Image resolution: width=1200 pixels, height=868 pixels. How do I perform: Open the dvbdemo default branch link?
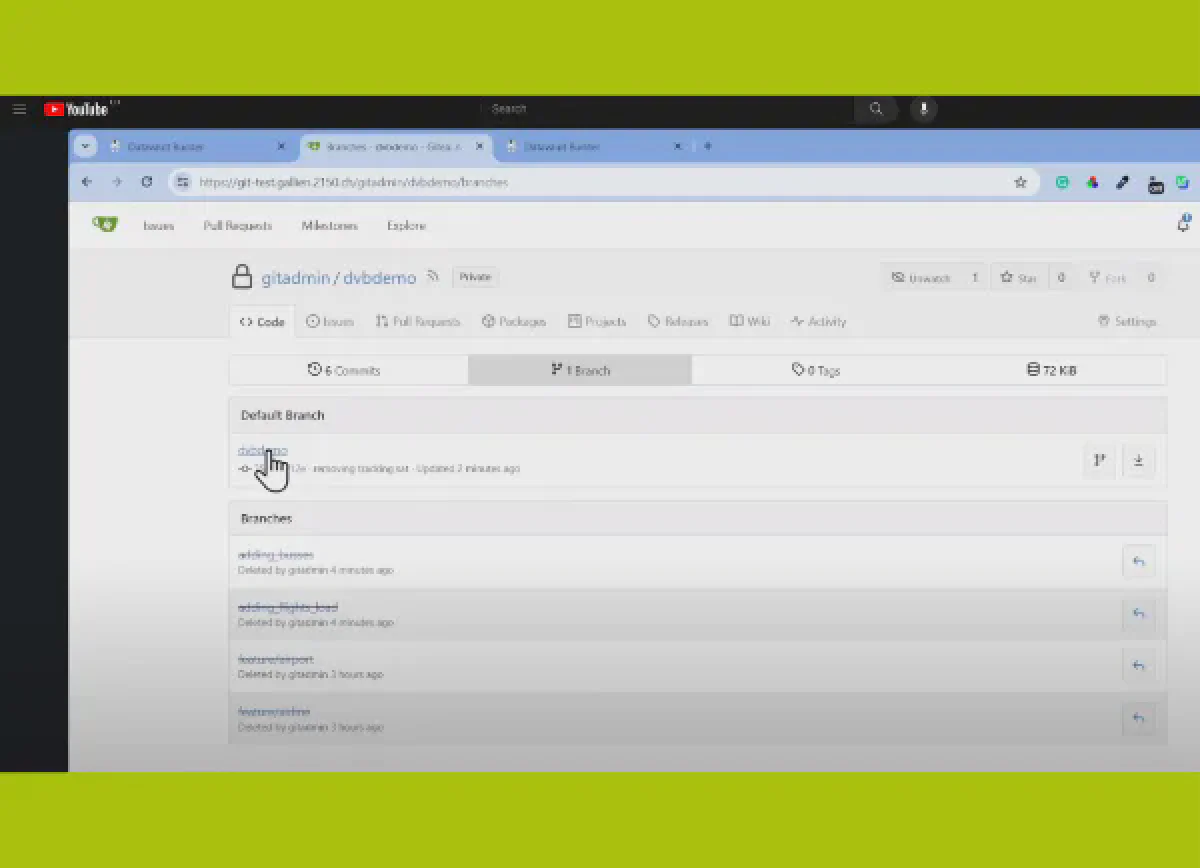[261, 450]
